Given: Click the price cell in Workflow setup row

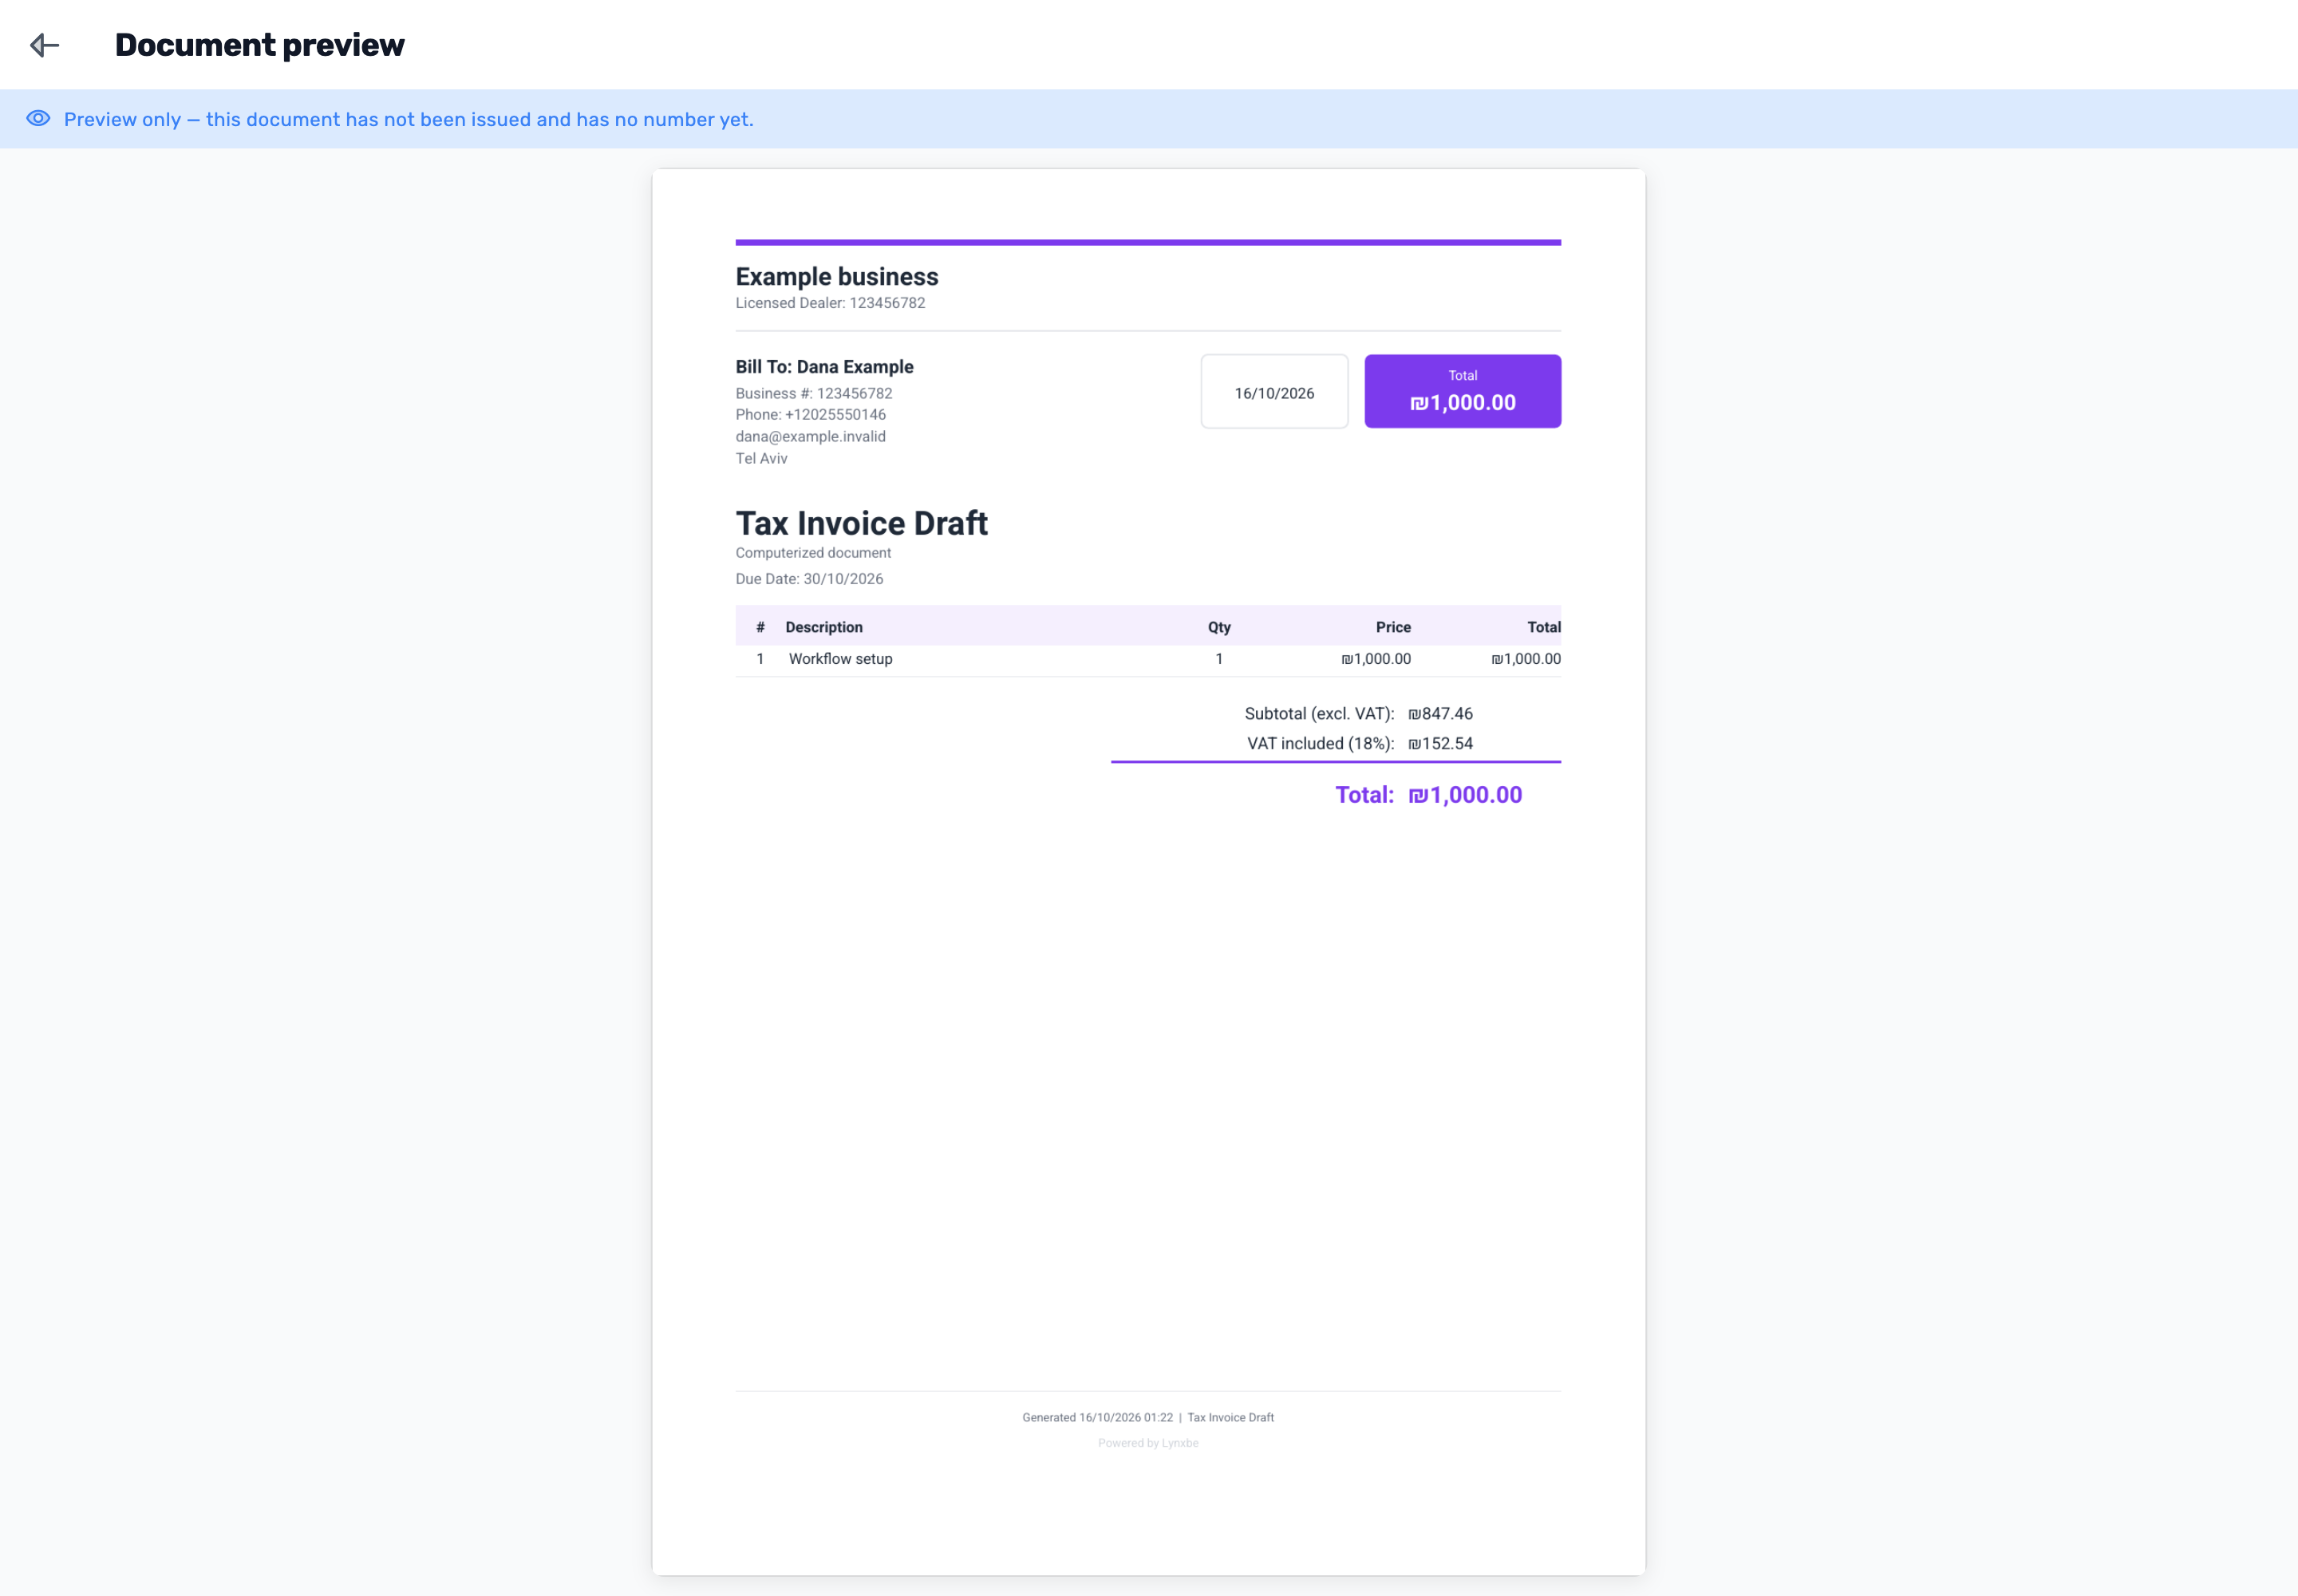Looking at the screenshot, I should (x=1376, y=659).
